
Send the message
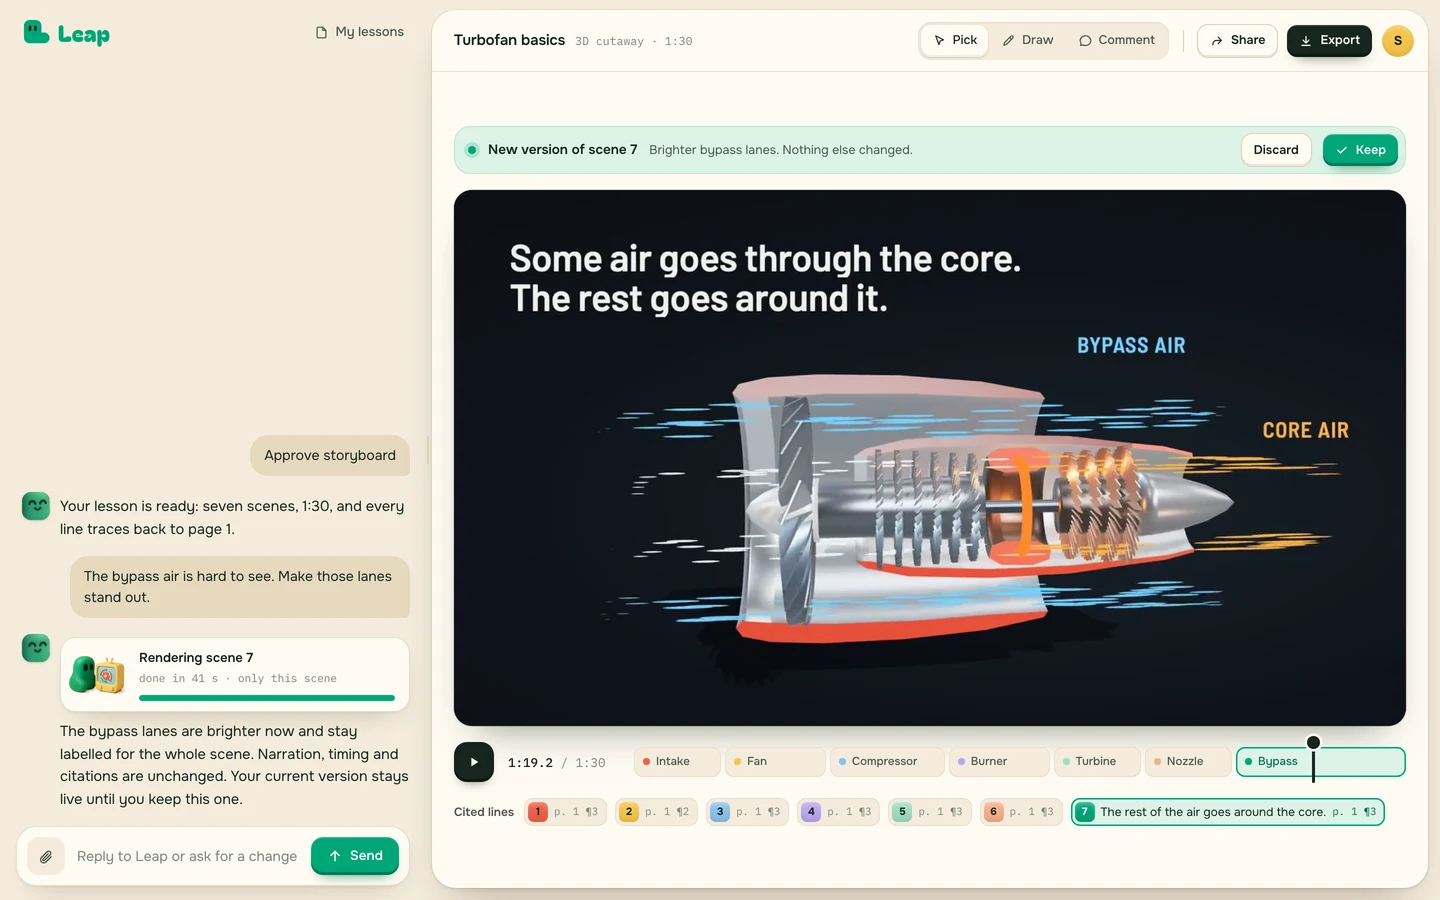[x=355, y=856]
